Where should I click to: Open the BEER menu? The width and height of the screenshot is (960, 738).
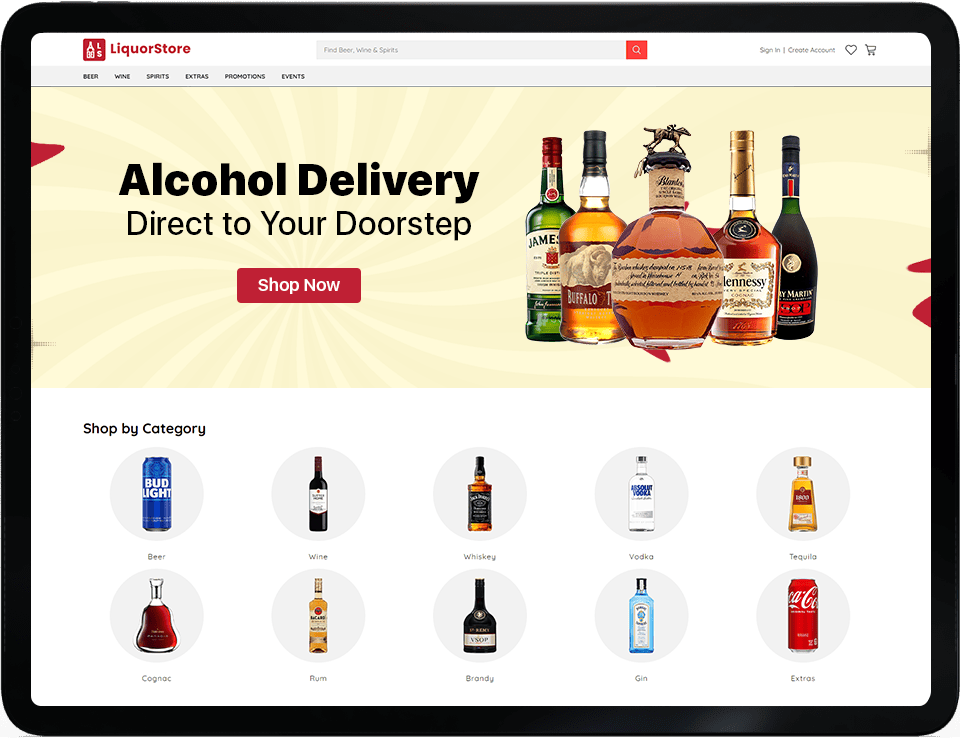tap(91, 77)
